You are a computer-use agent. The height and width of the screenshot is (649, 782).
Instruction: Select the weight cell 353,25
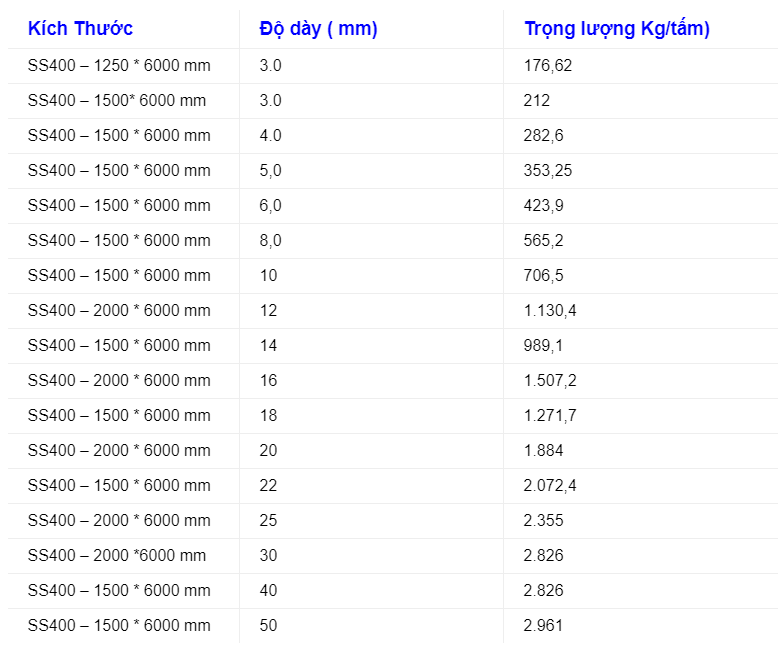coord(548,171)
